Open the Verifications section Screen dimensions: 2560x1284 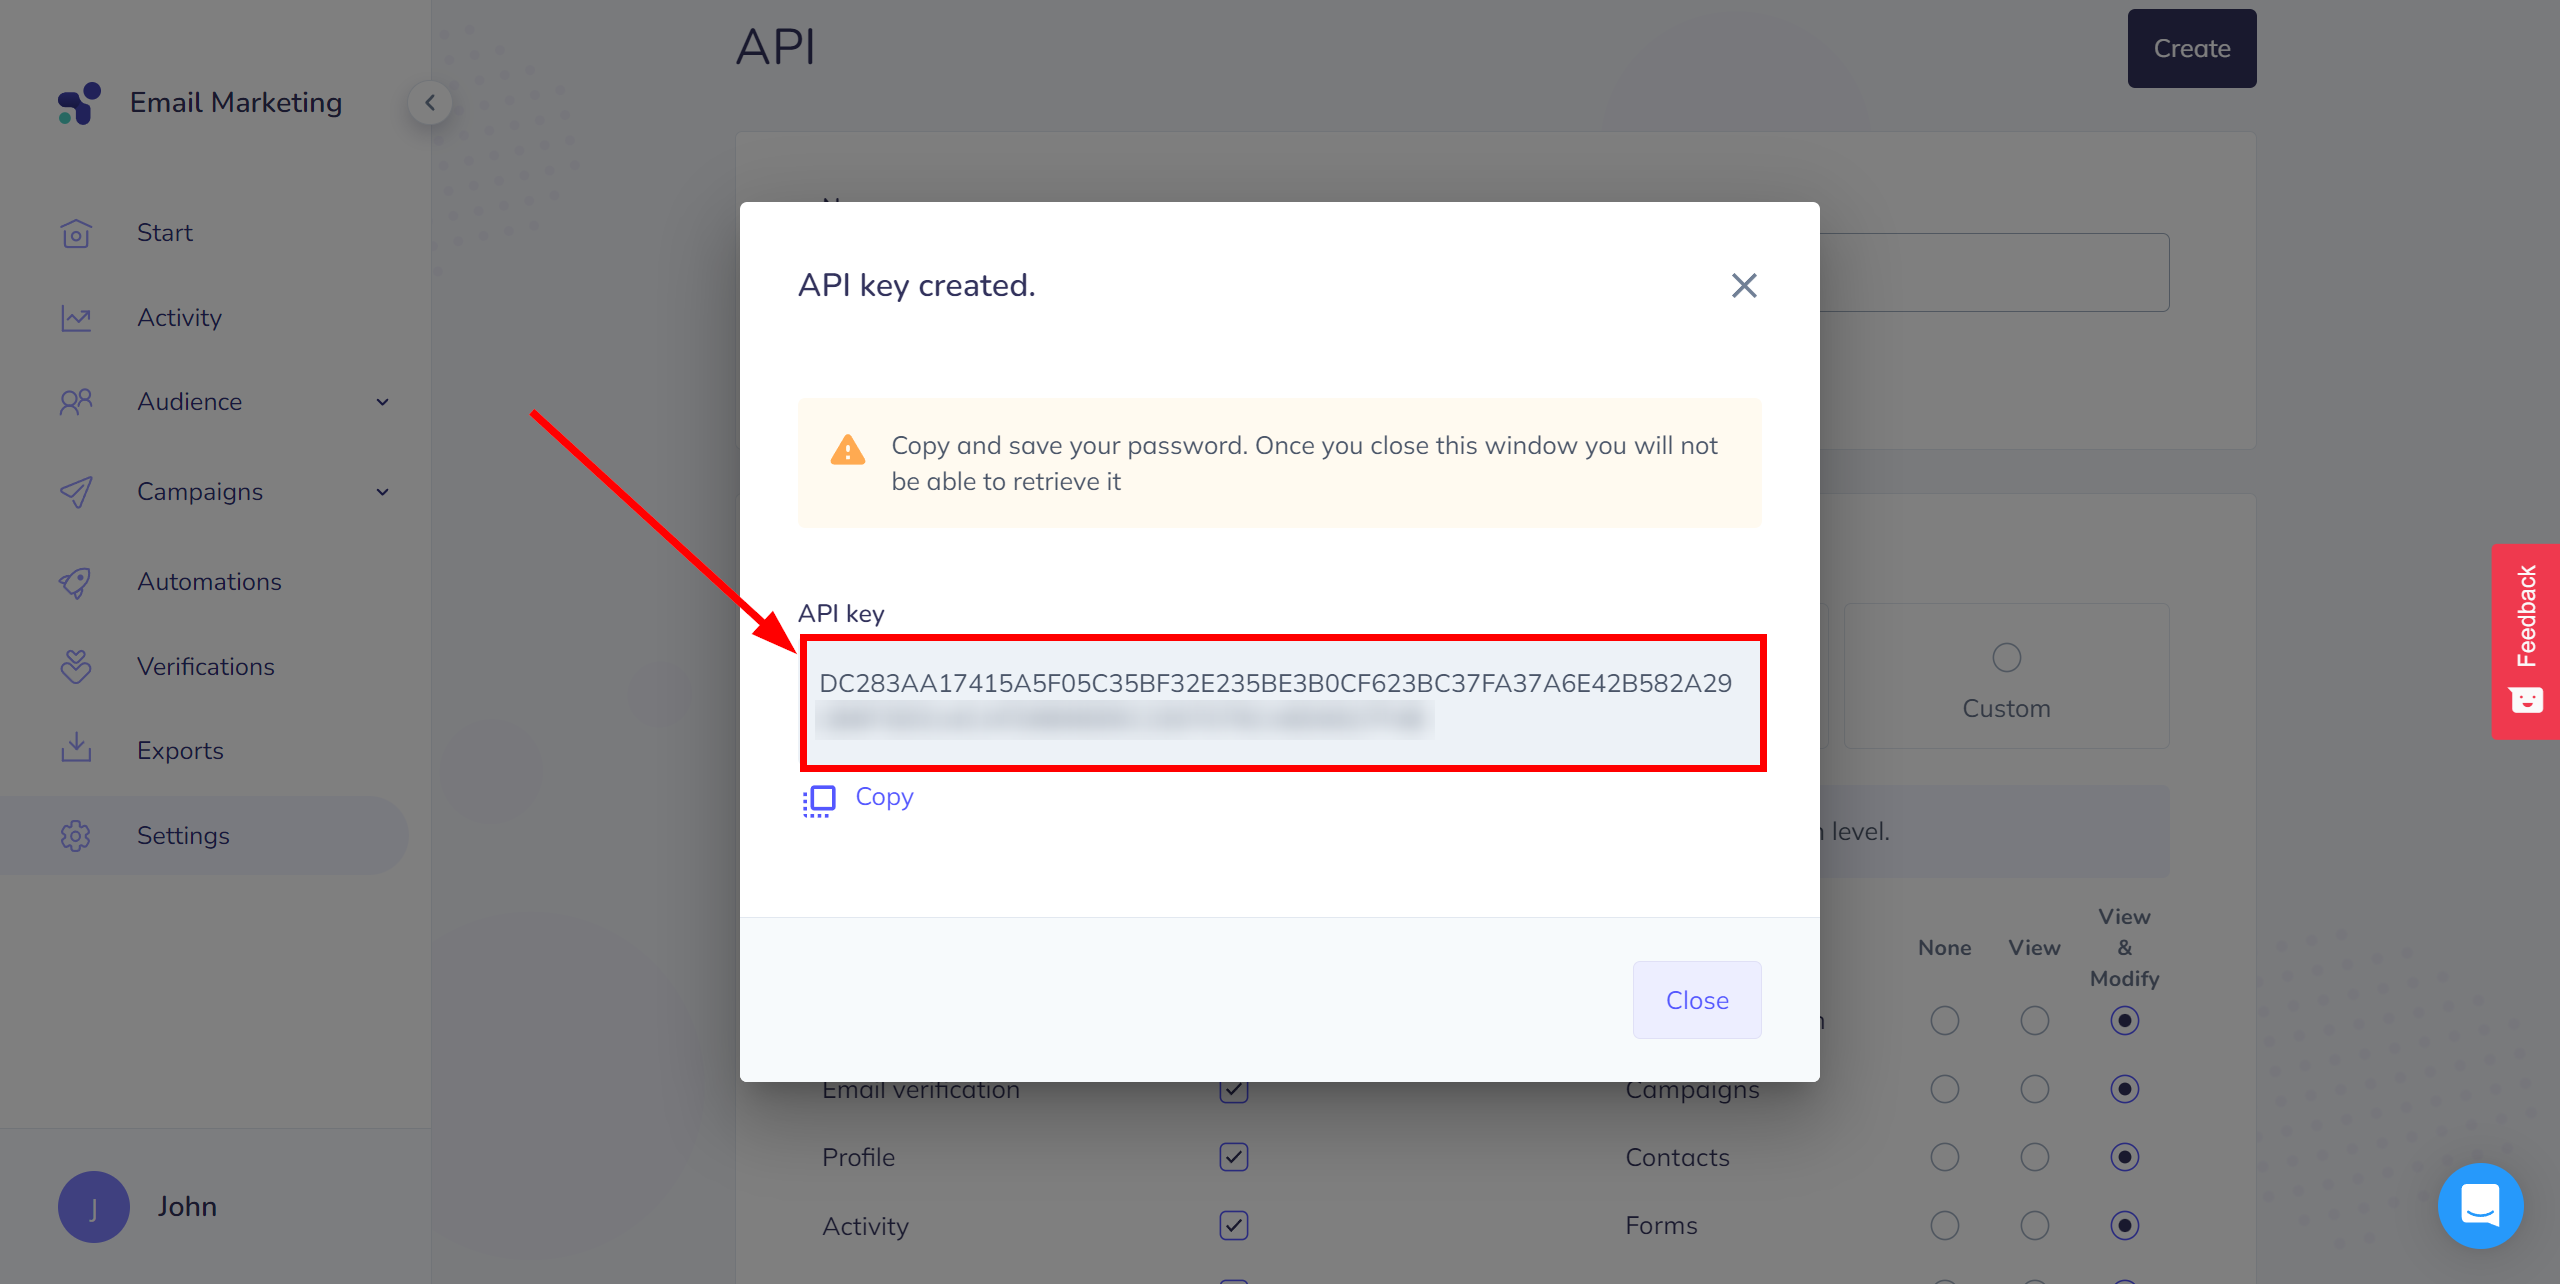pos(206,665)
